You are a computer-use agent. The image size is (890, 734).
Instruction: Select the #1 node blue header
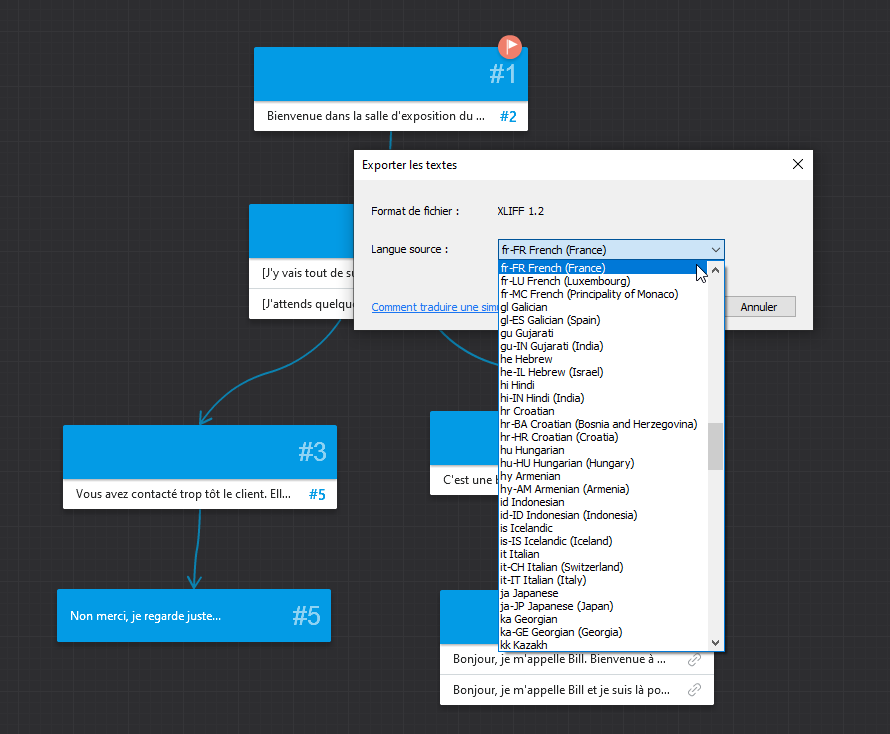tap(390, 74)
